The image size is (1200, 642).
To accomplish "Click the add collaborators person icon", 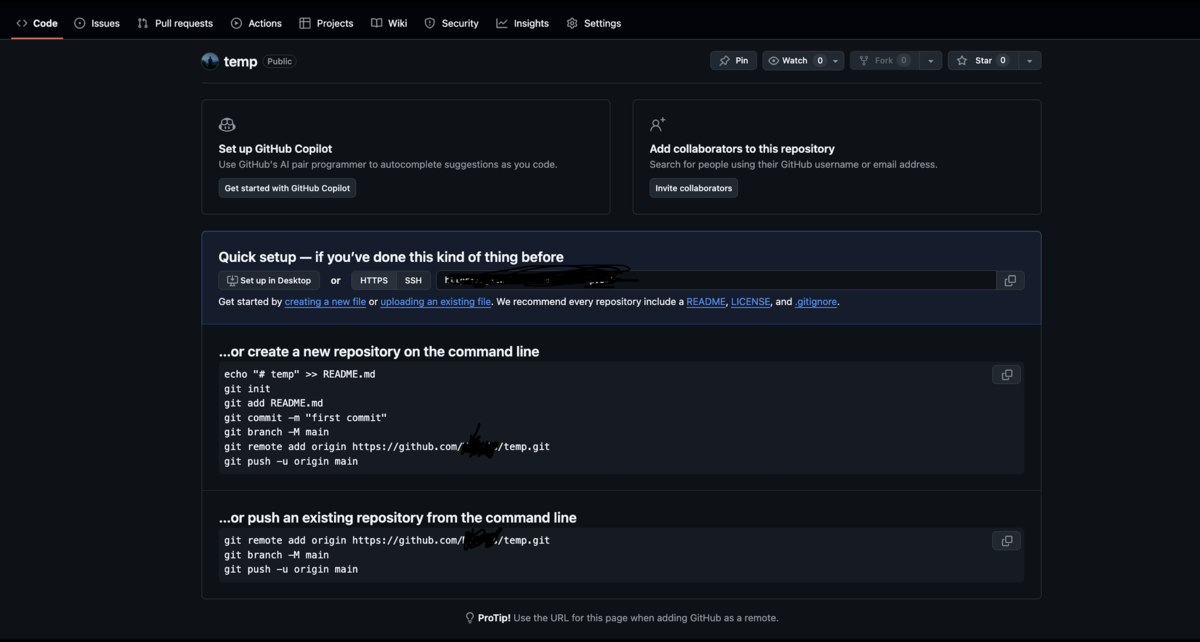I will [657, 125].
